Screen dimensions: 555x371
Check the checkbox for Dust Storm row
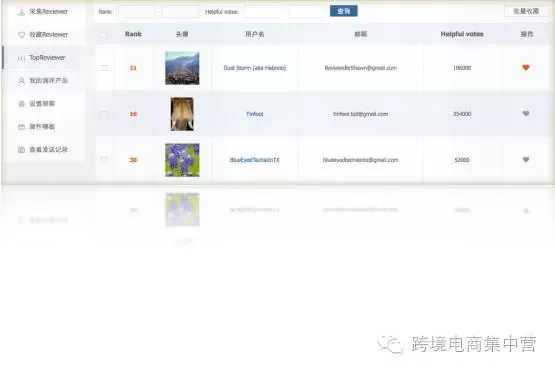click(x=104, y=68)
